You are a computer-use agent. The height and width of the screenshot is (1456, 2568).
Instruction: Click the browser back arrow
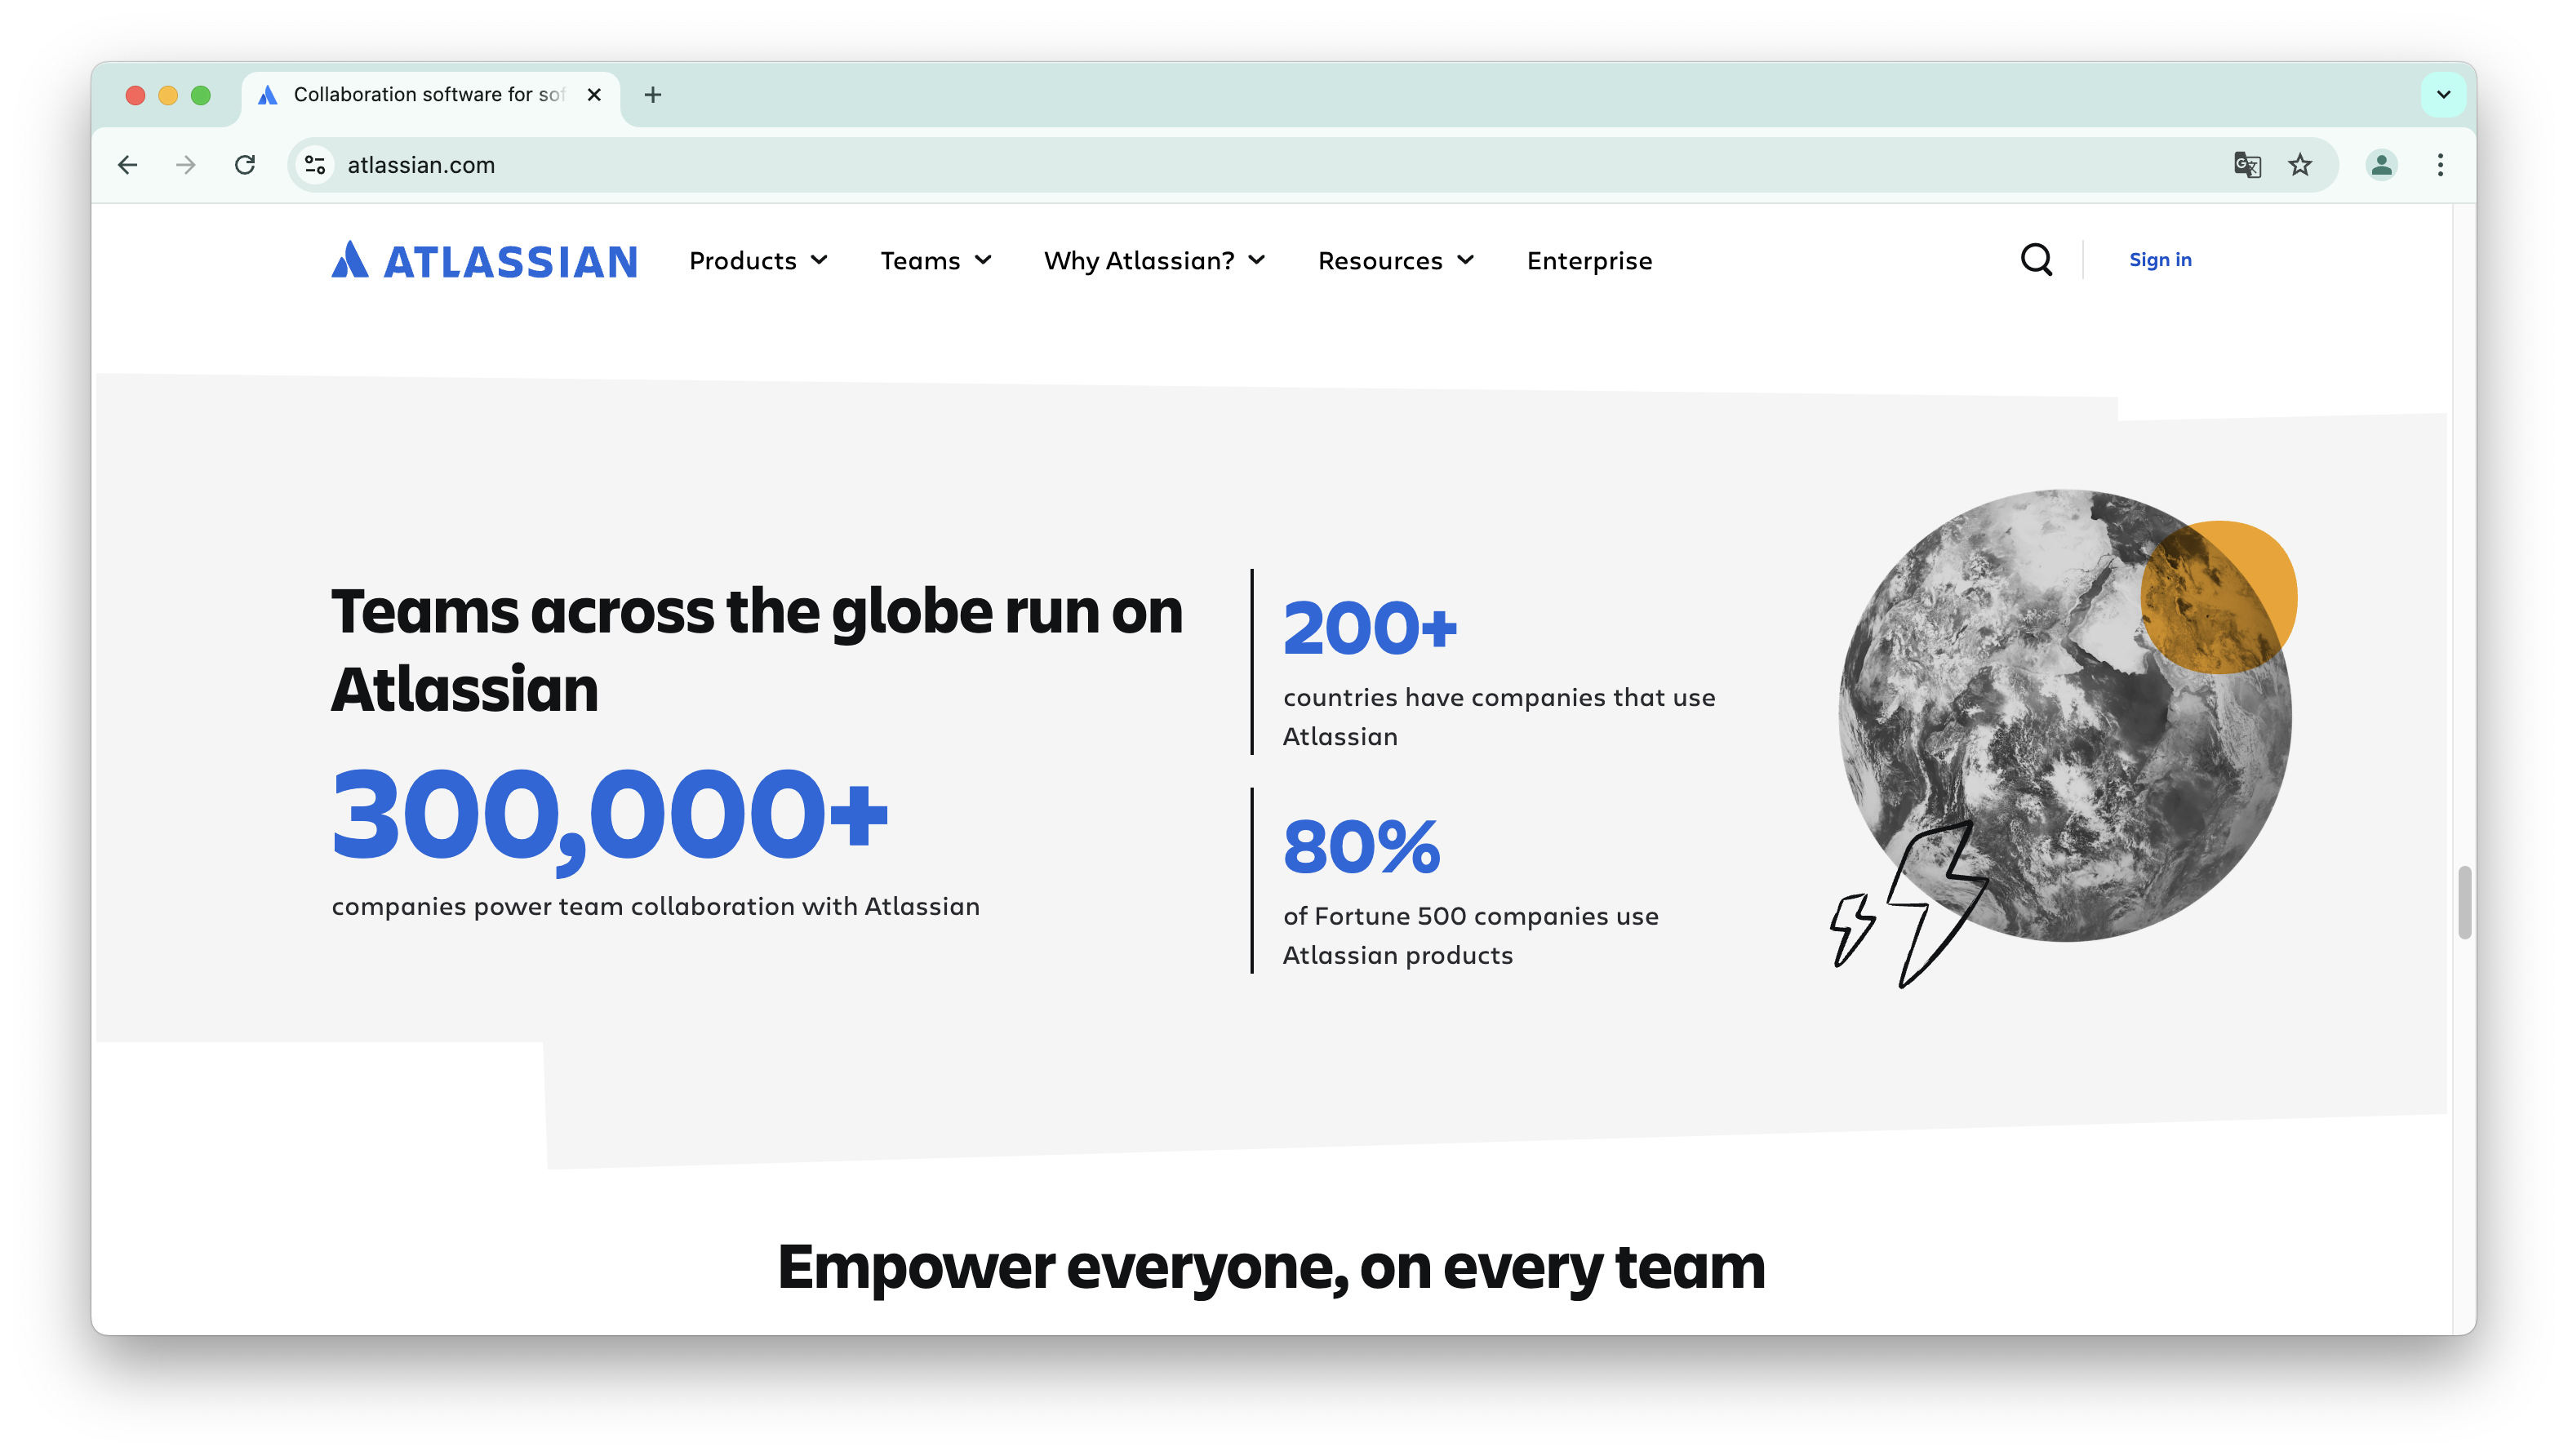(128, 165)
